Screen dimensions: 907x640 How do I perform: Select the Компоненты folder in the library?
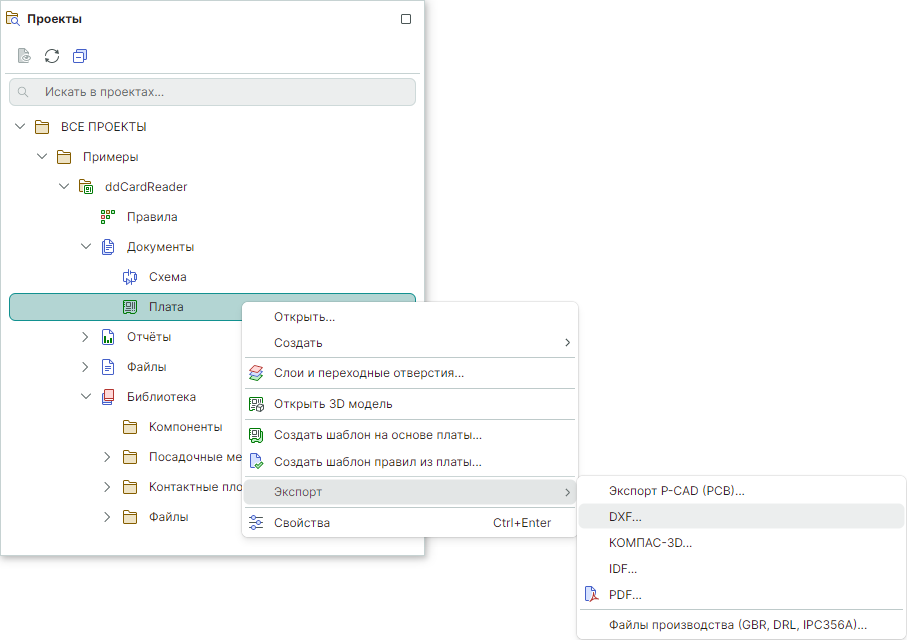coord(185,427)
